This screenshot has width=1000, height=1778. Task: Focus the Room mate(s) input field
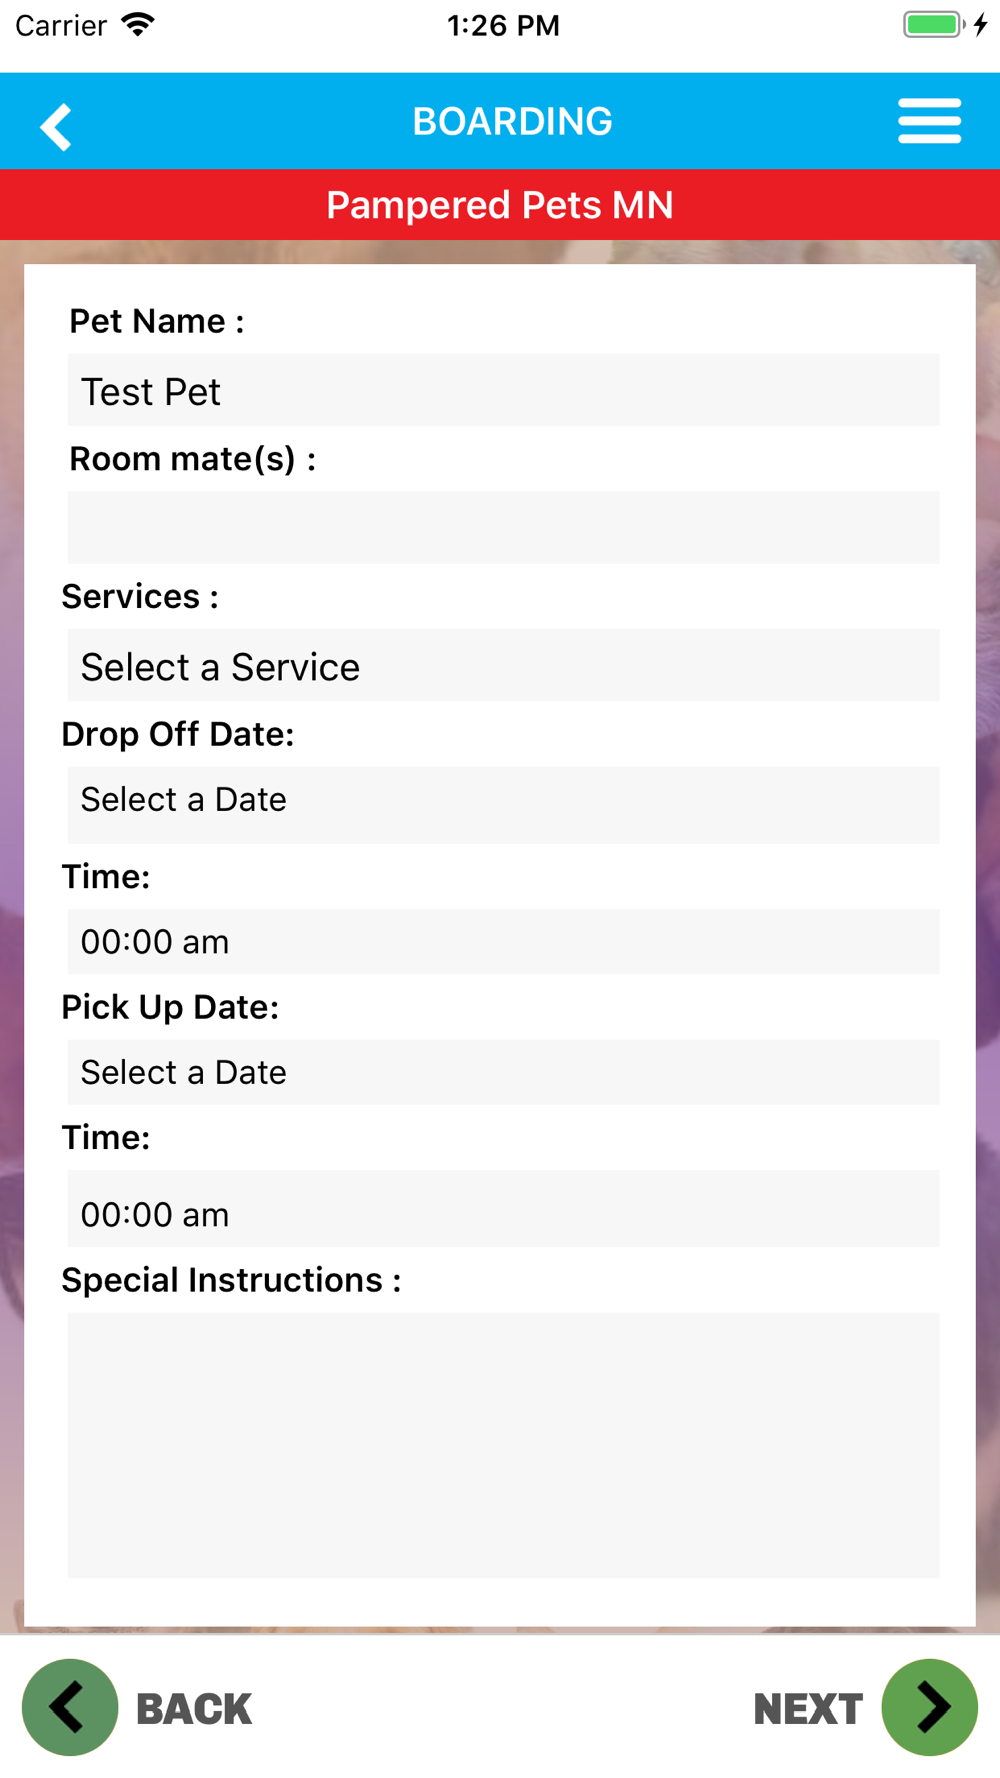click(503, 527)
